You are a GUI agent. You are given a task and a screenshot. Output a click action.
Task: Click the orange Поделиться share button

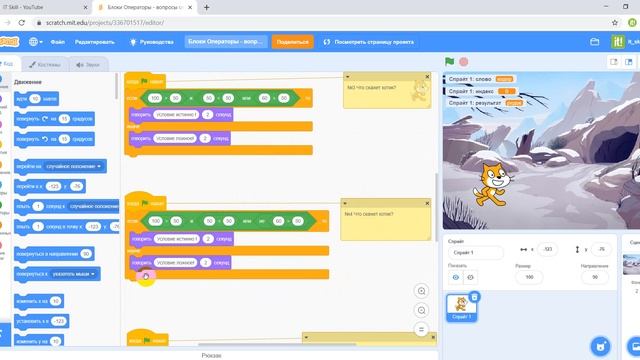tap(293, 42)
